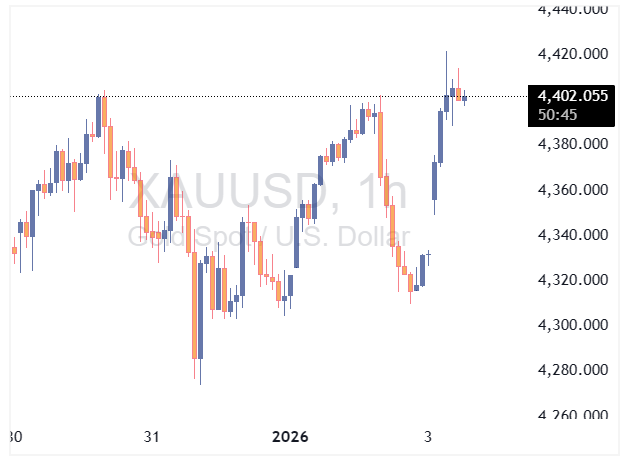
Task: Select the 3 date marker on time axis
Action: pyautogui.click(x=428, y=437)
